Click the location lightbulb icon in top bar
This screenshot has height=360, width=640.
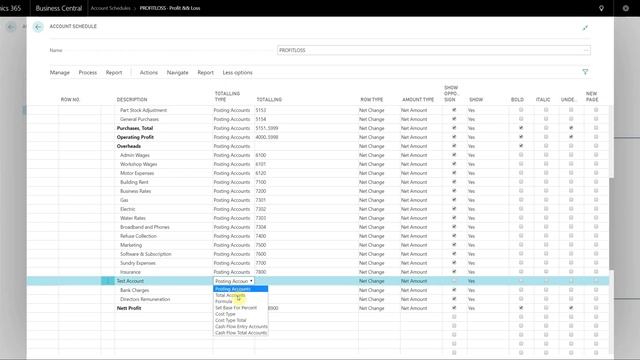(x=601, y=8)
